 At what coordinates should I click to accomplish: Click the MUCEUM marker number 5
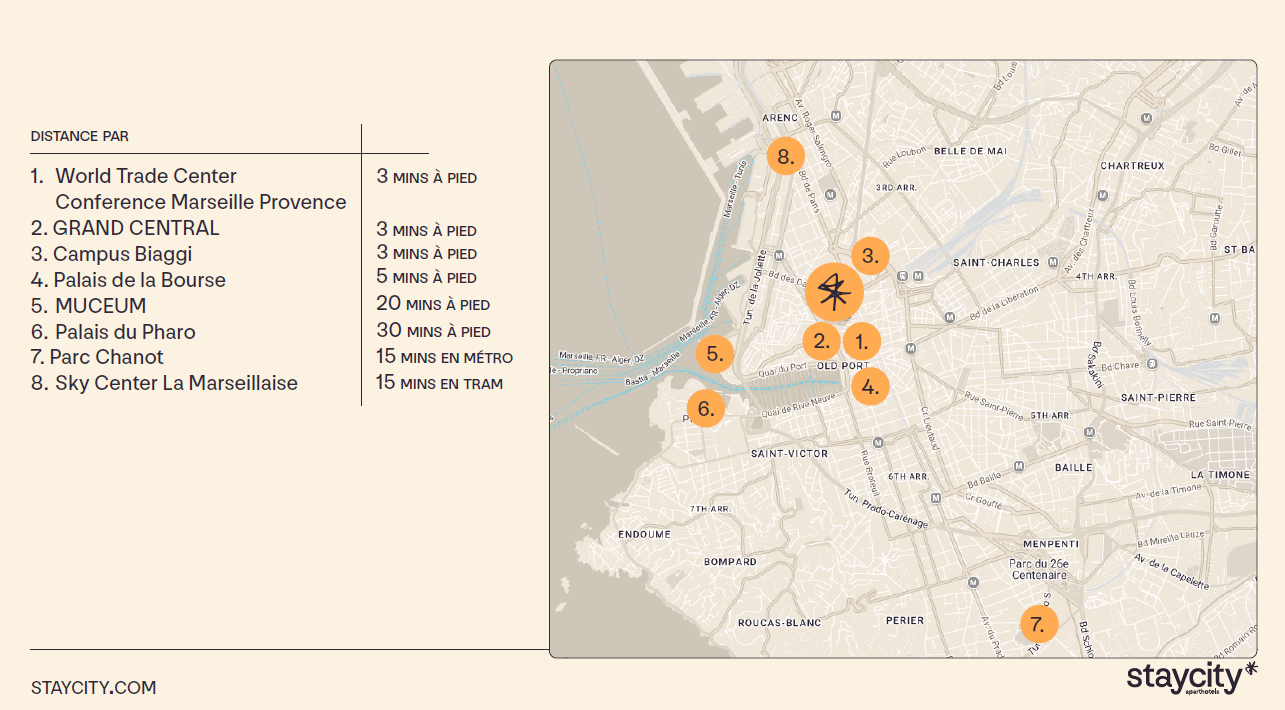pos(715,353)
